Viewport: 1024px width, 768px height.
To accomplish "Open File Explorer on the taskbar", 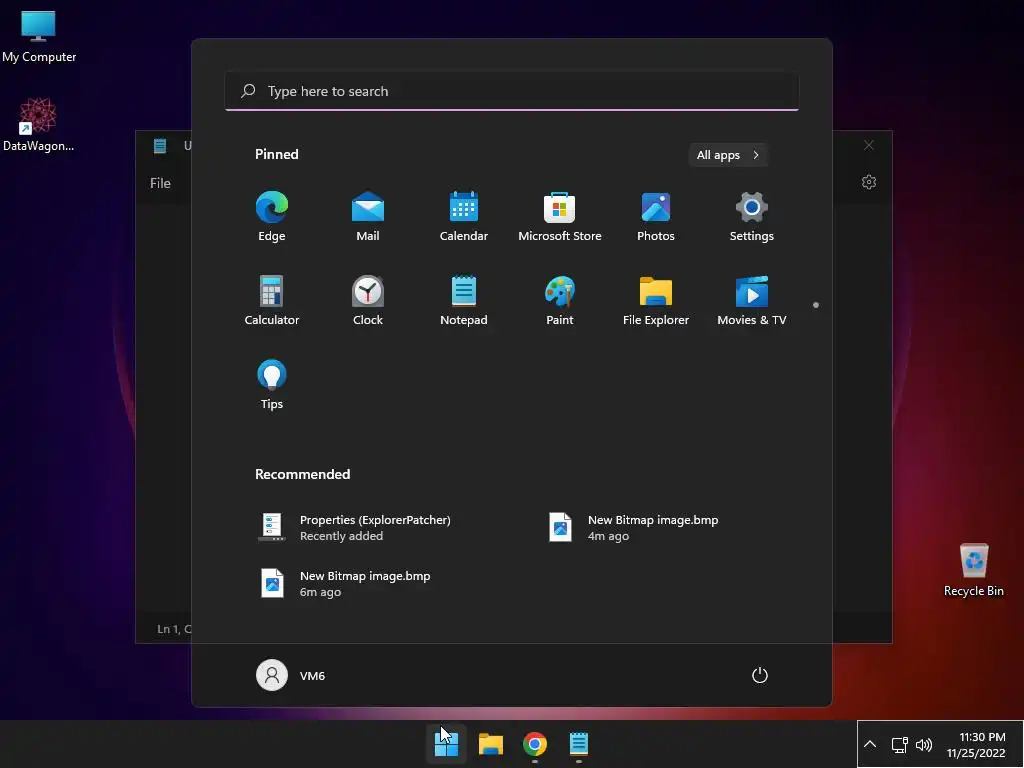I will pos(490,744).
